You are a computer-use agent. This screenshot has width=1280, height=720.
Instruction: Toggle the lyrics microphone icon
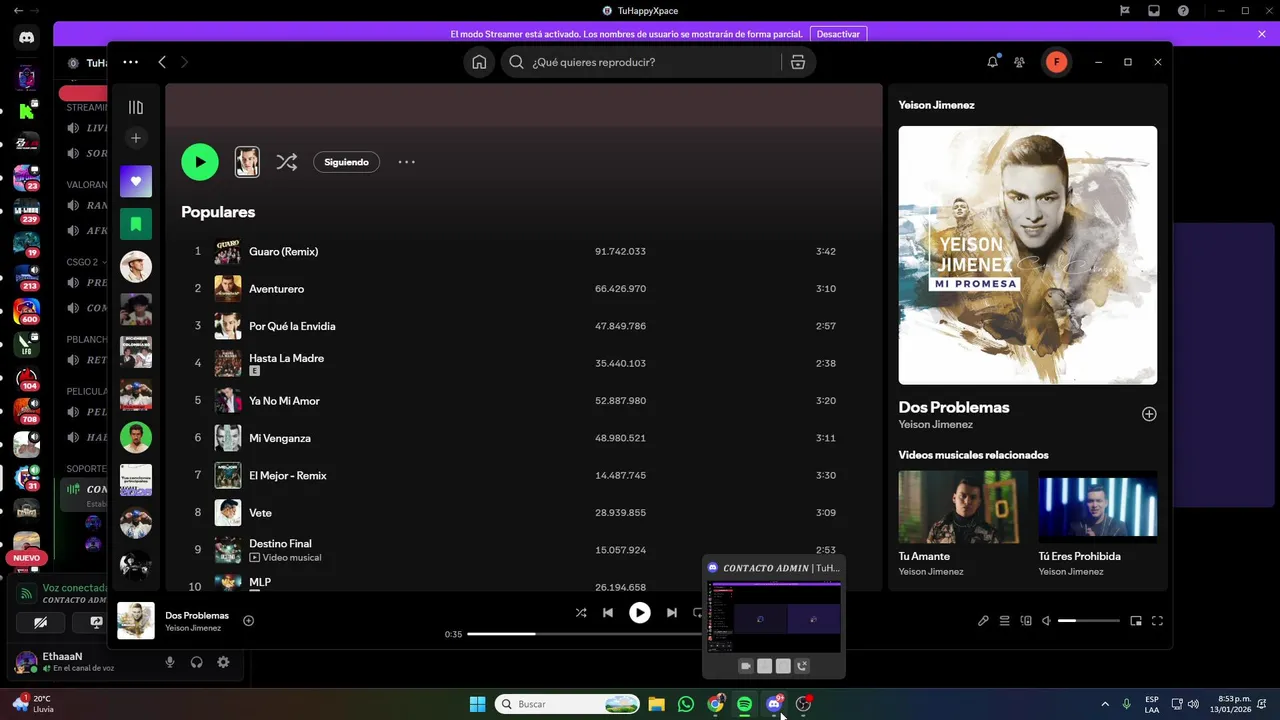pyautogui.click(x=983, y=621)
